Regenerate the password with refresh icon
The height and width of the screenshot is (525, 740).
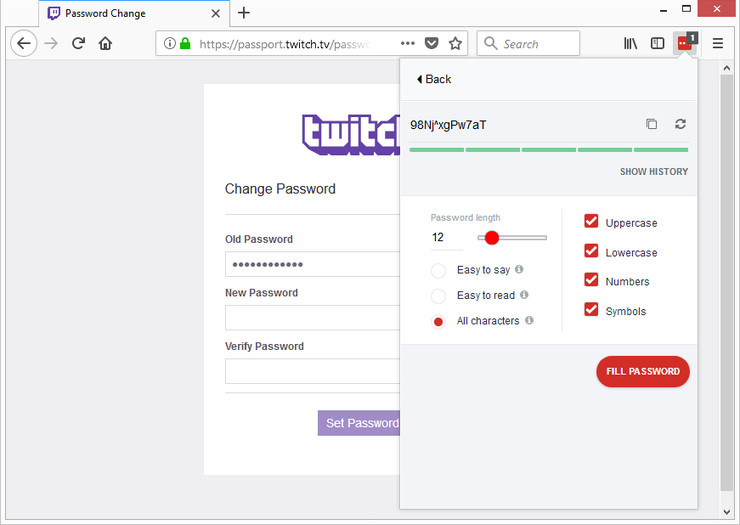[x=680, y=124]
